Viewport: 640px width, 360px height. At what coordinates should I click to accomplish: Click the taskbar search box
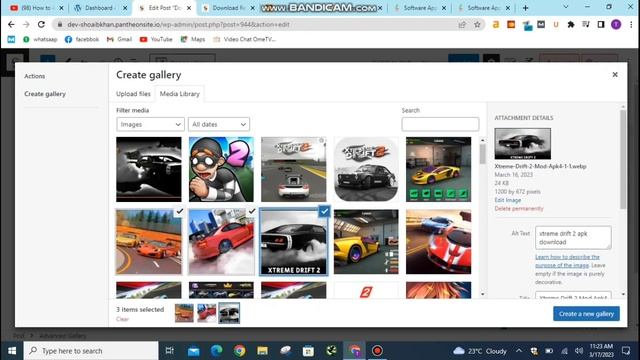point(91,351)
